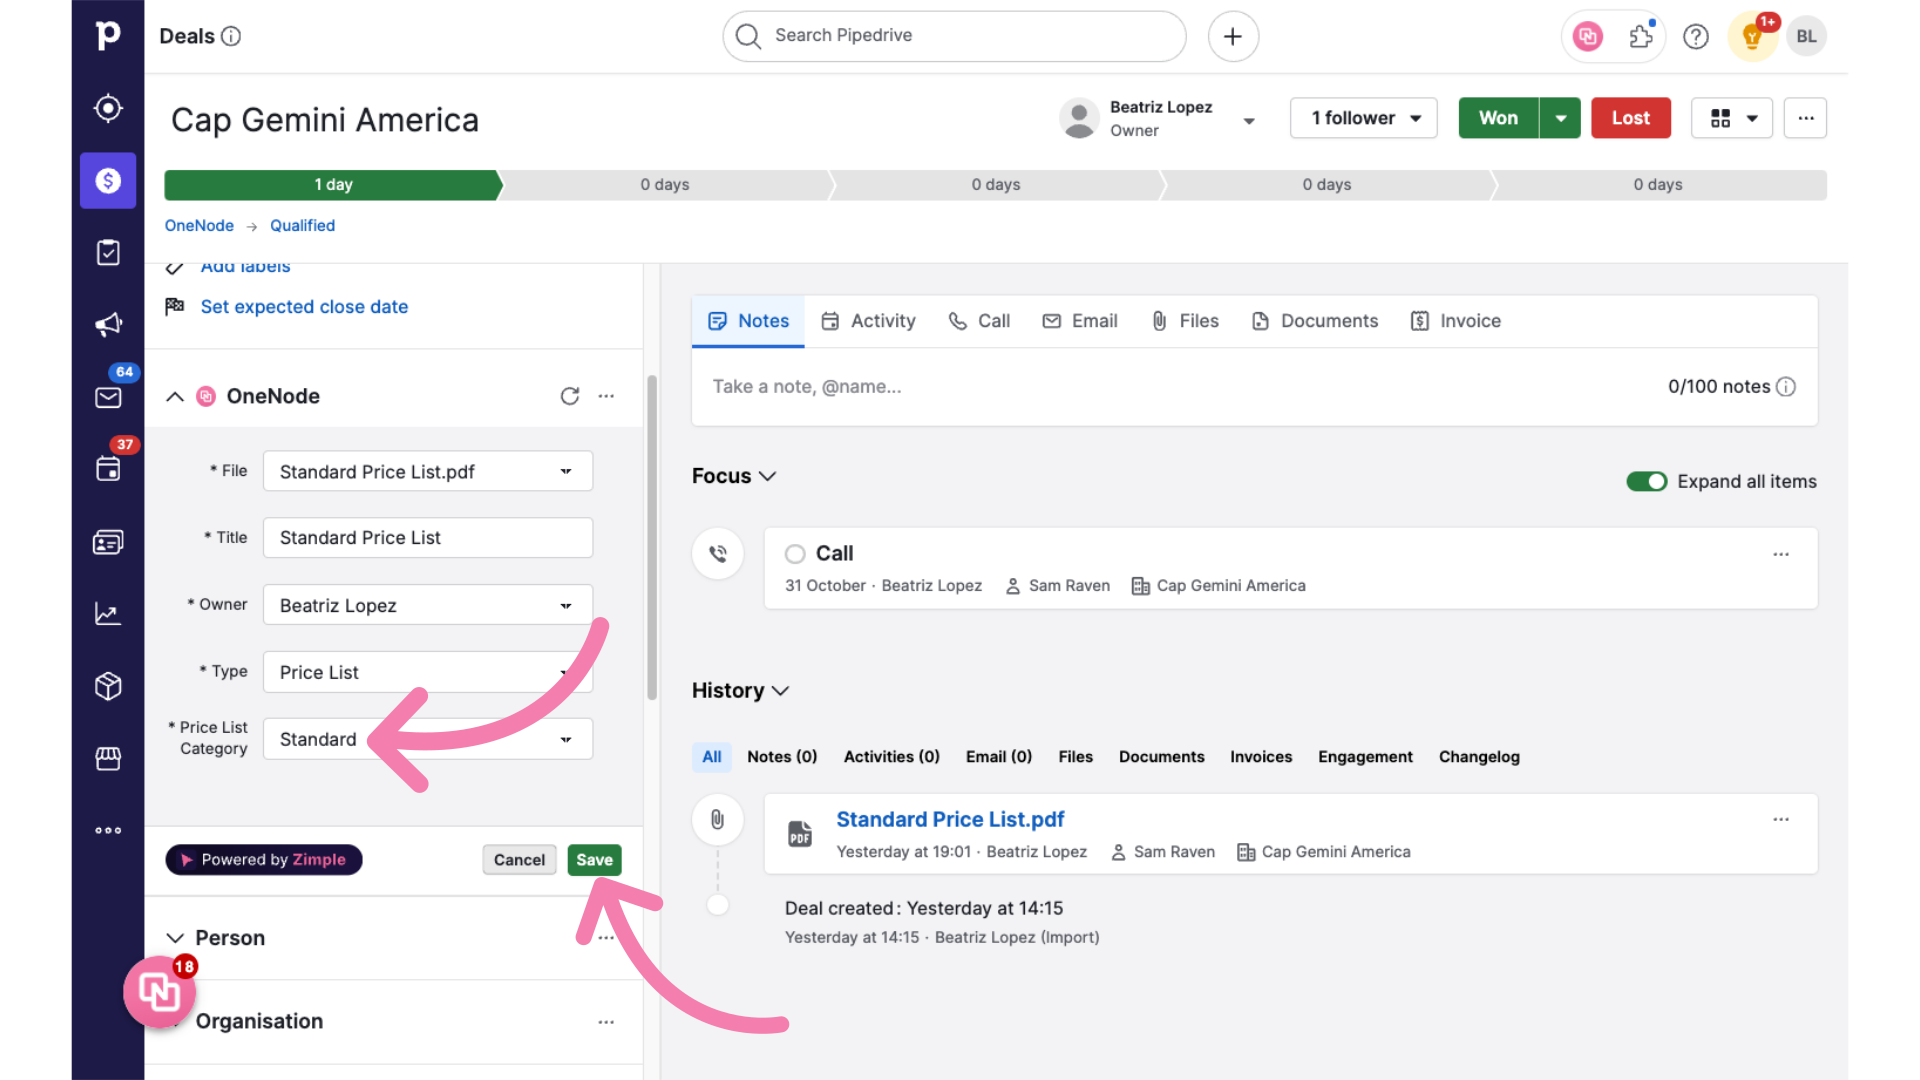The image size is (1920, 1080).
Task: Click the Qualified pipeline stage link
Action: 302,226
